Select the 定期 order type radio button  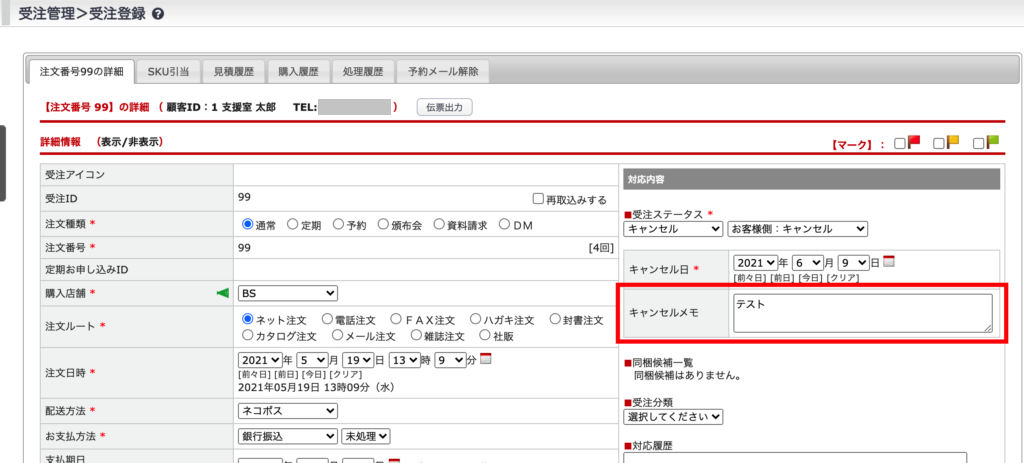293,224
